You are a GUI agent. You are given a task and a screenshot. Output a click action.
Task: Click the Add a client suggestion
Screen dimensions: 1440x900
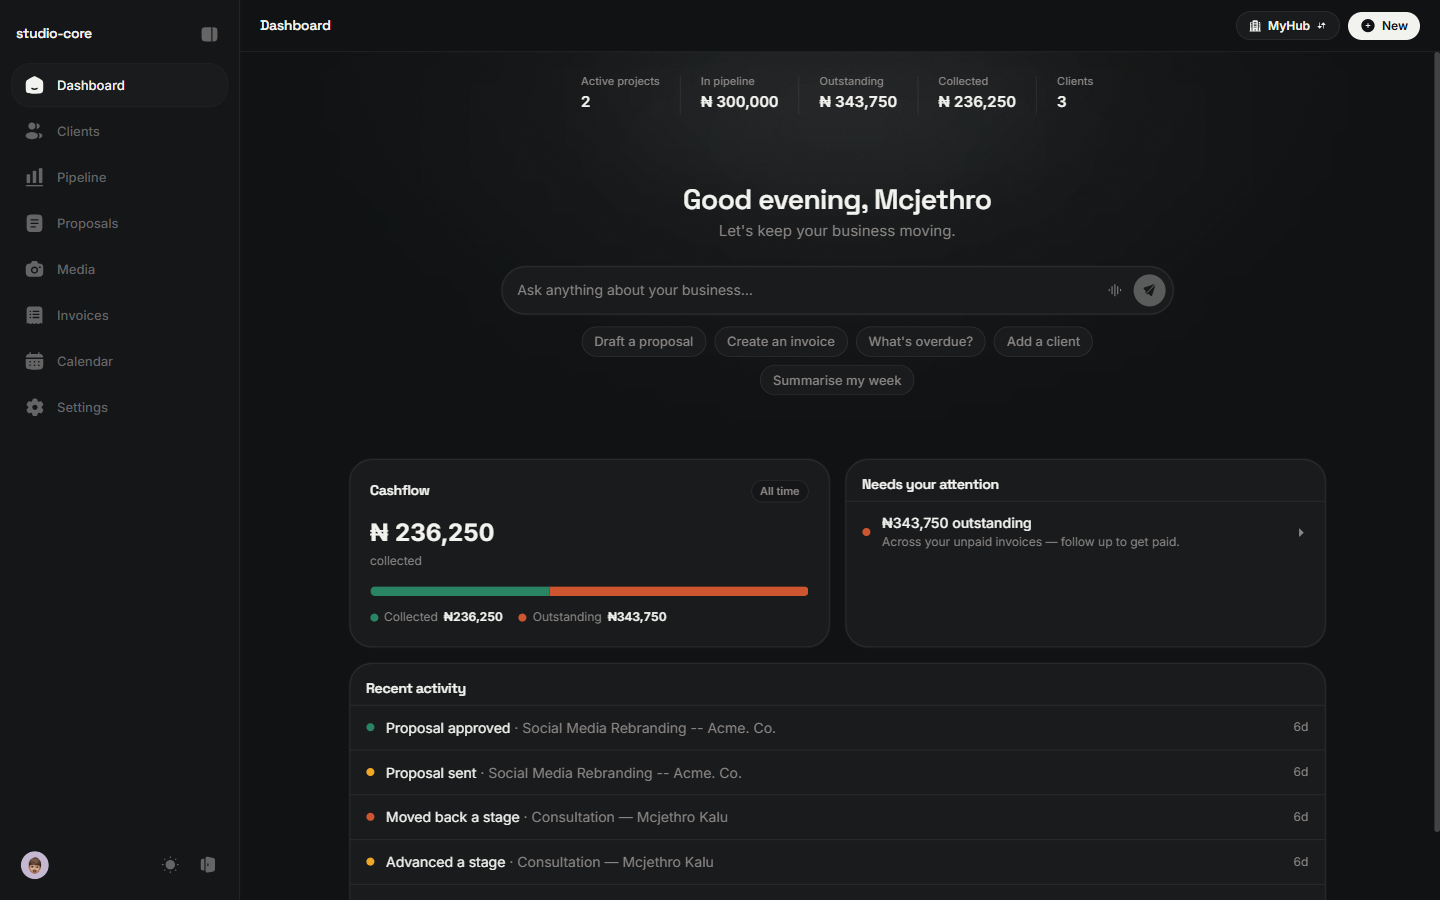1043,341
